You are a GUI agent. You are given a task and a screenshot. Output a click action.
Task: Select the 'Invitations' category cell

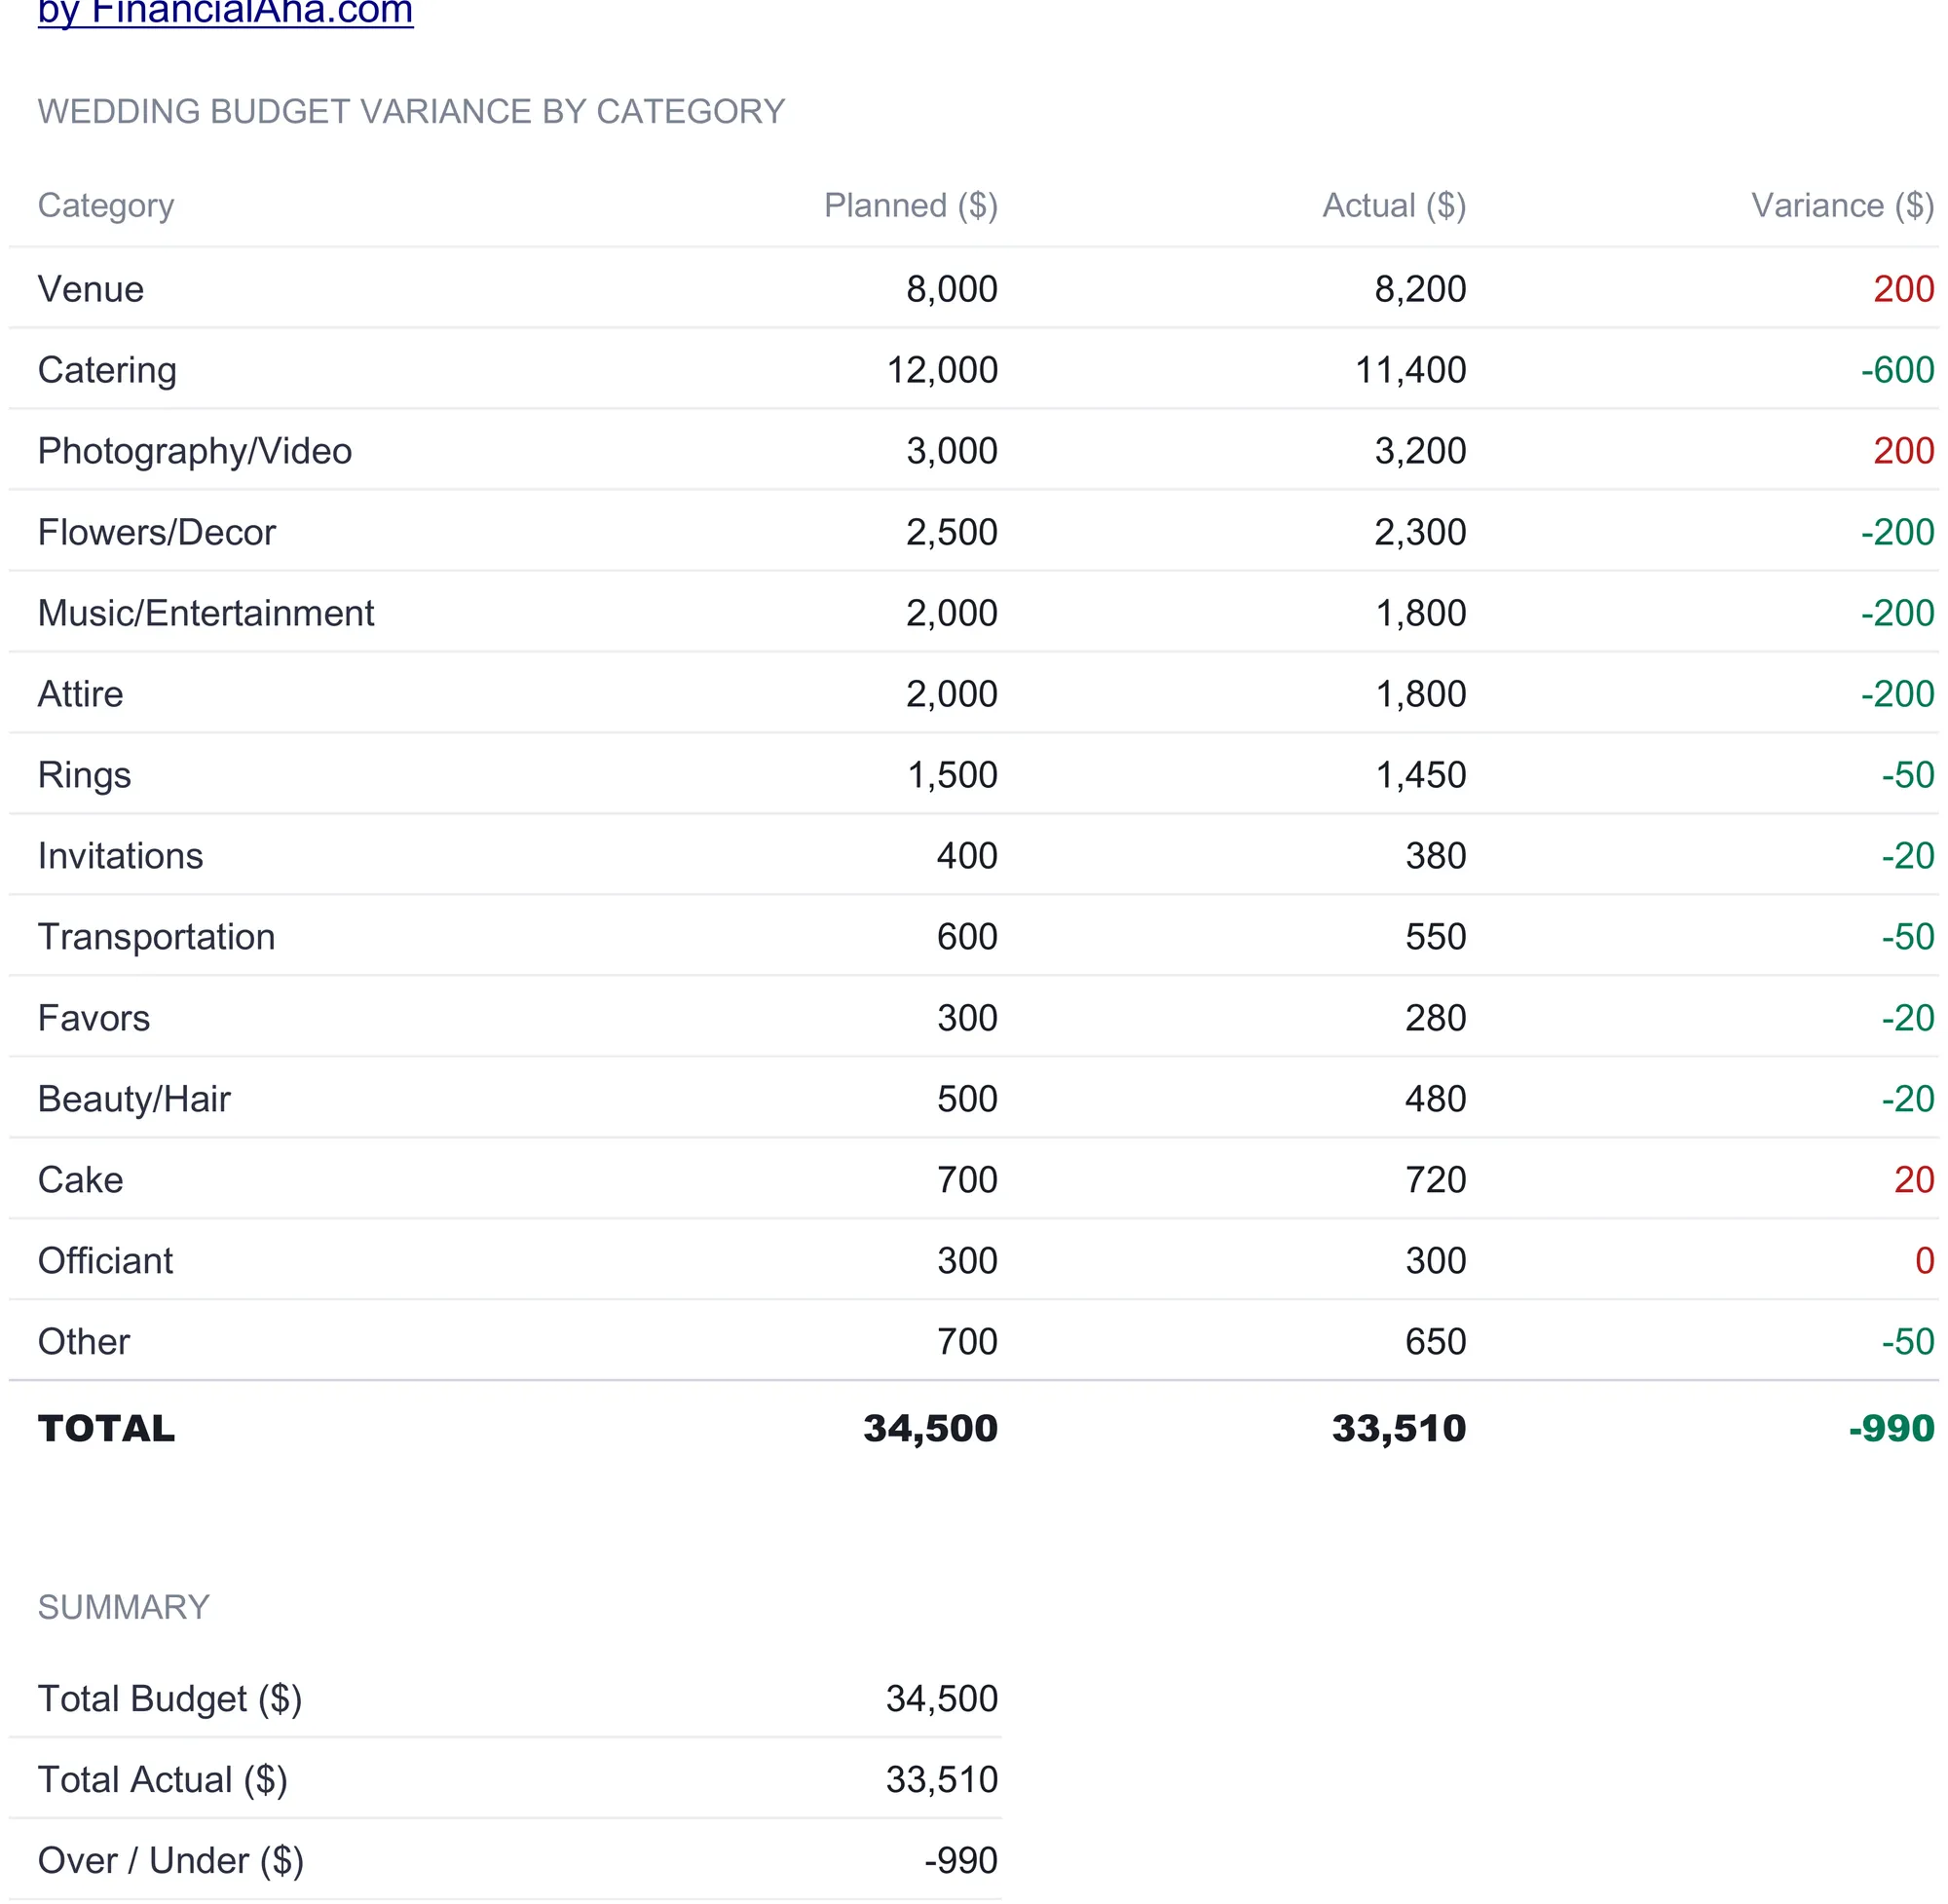120,856
